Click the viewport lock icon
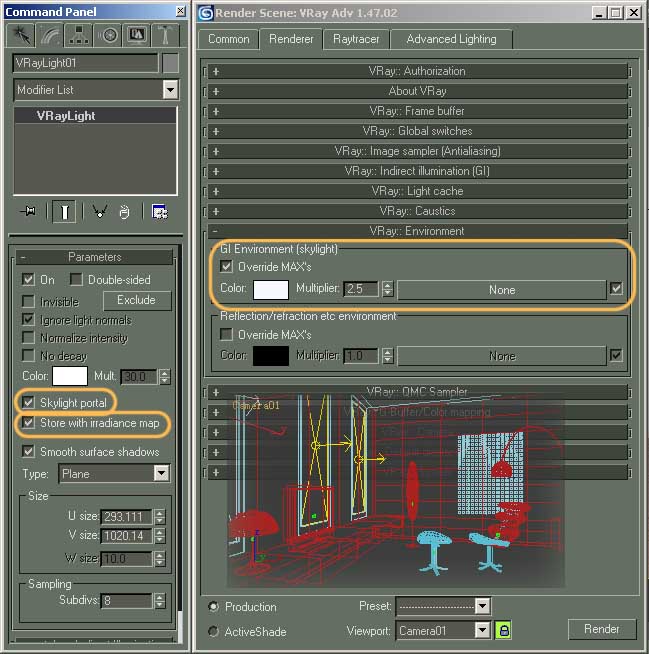This screenshot has width=649, height=654. 503,630
